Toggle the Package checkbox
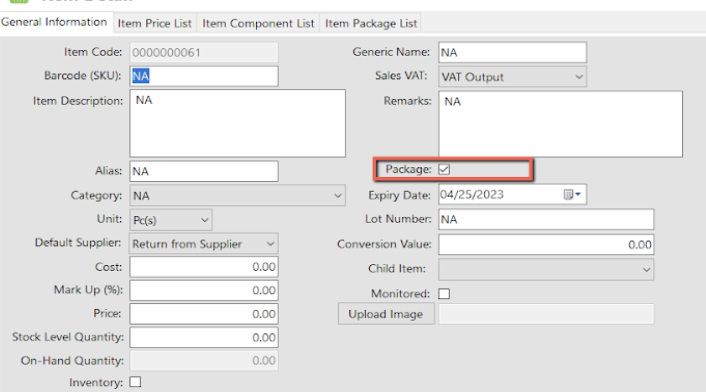Image resolution: width=706 pixels, height=392 pixels. (444, 169)
